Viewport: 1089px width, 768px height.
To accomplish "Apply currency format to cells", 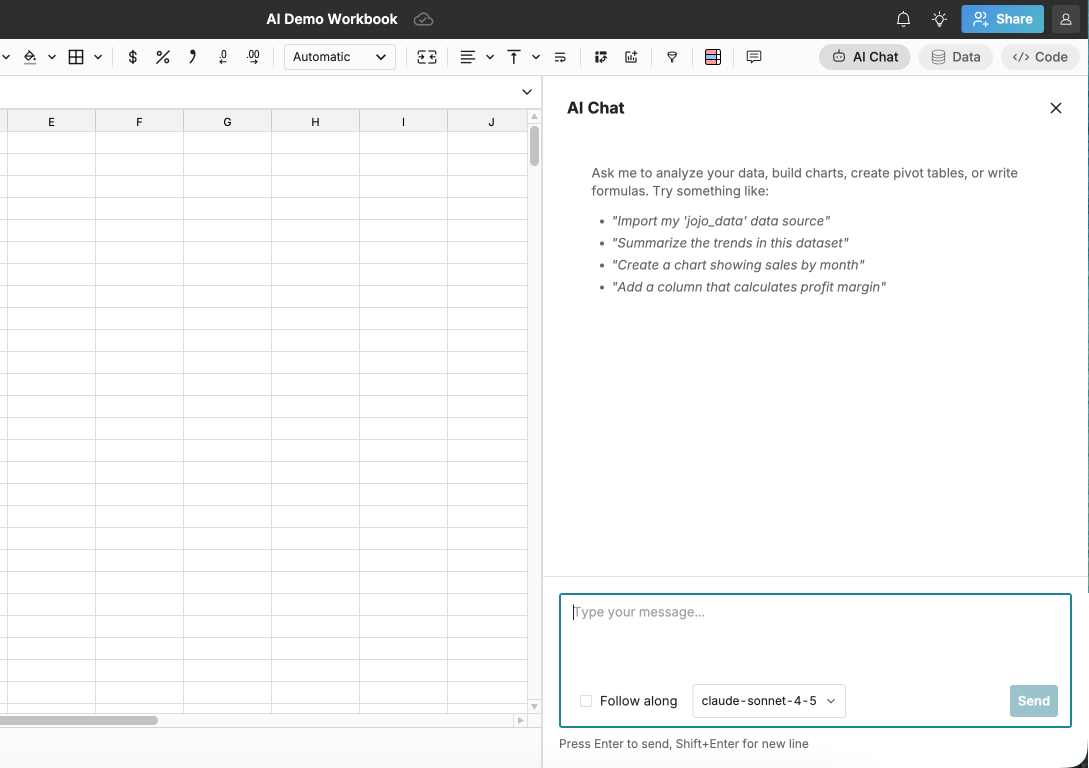I will click(132, 57).
